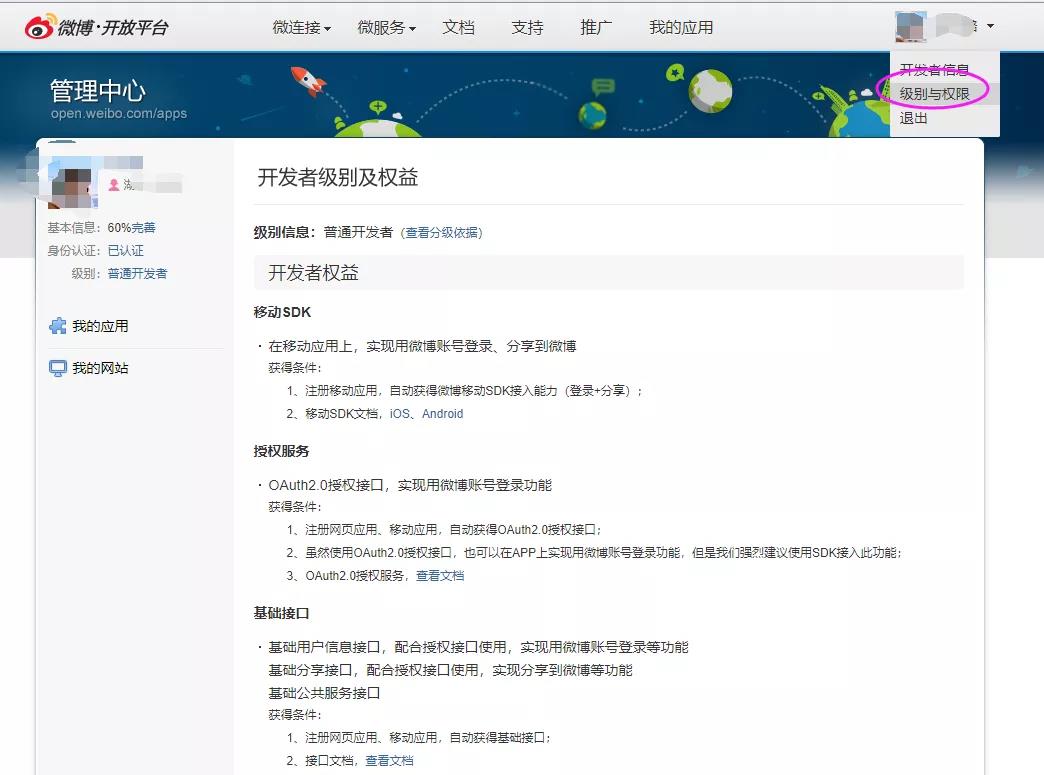
Task: Expand the 微服务 dropdown menu
Action: 386,27
